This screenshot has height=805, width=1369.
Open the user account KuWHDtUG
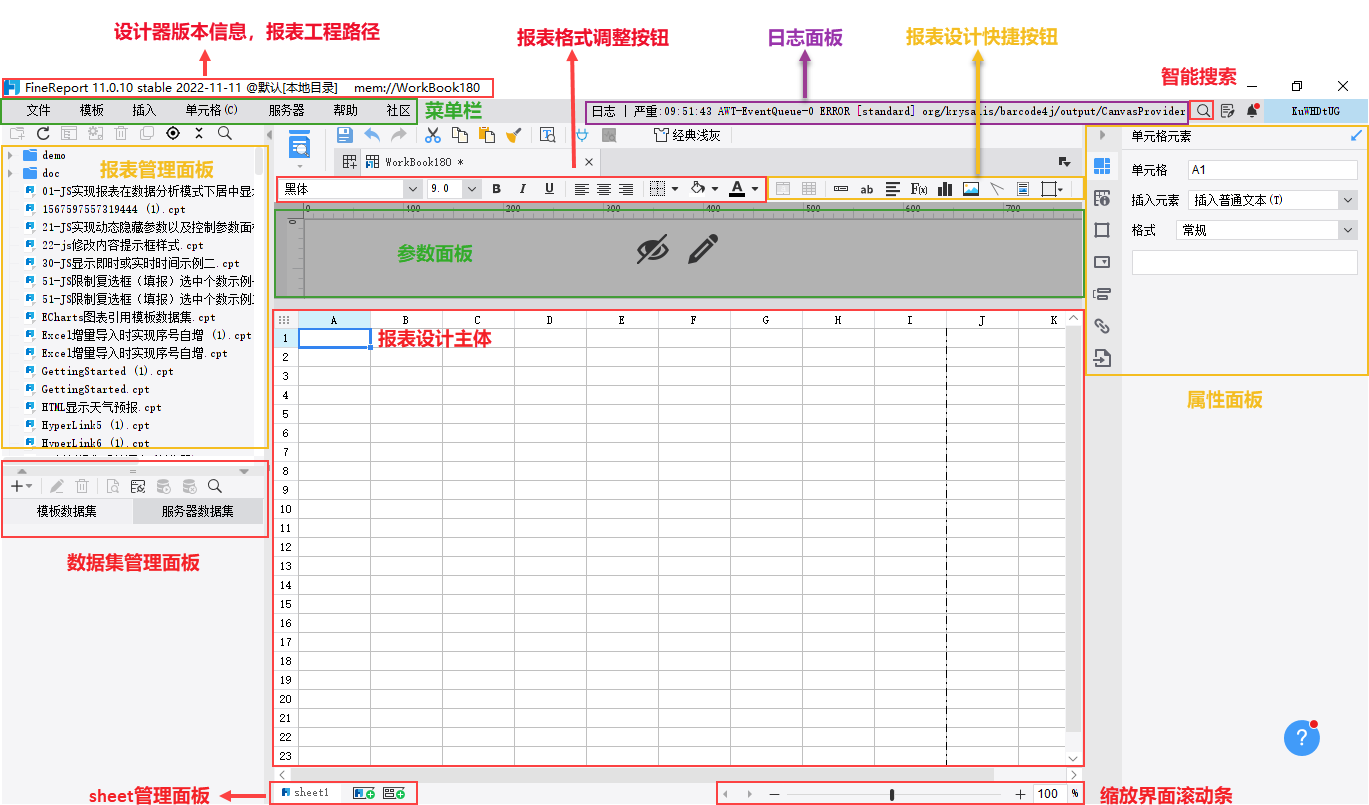click(1315, 111)
